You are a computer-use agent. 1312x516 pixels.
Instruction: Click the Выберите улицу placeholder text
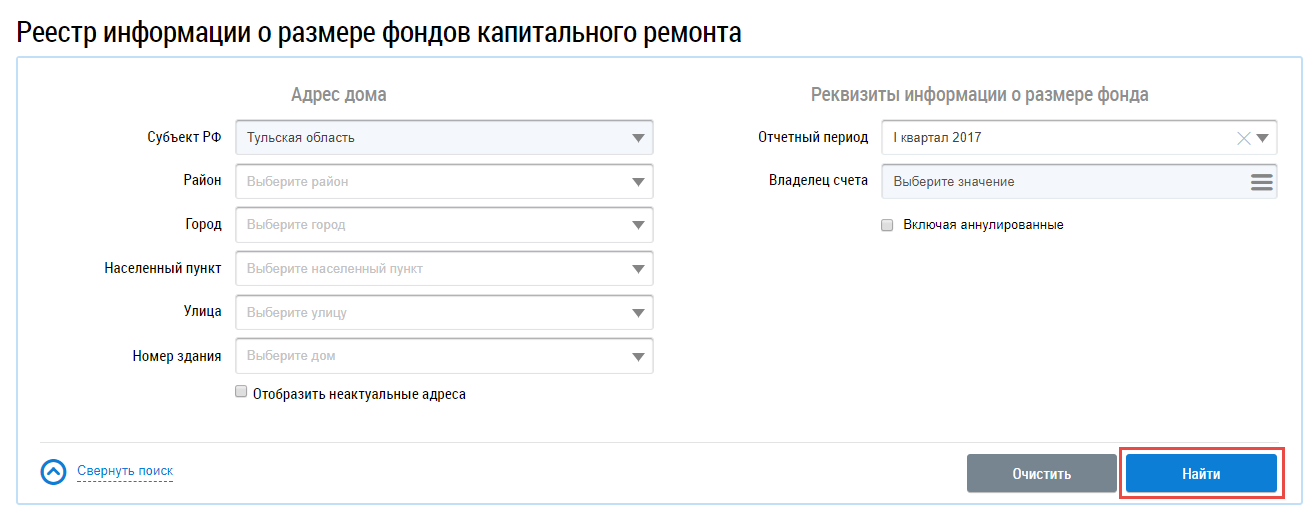297,313
